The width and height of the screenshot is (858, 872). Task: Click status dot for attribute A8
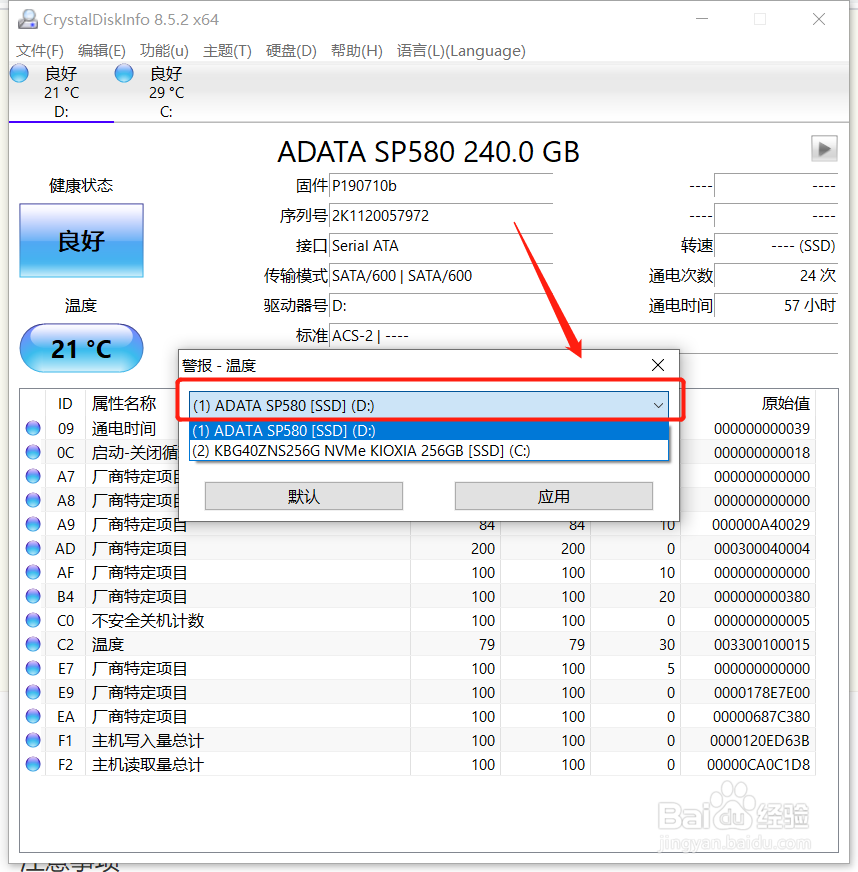click(33, 500)
